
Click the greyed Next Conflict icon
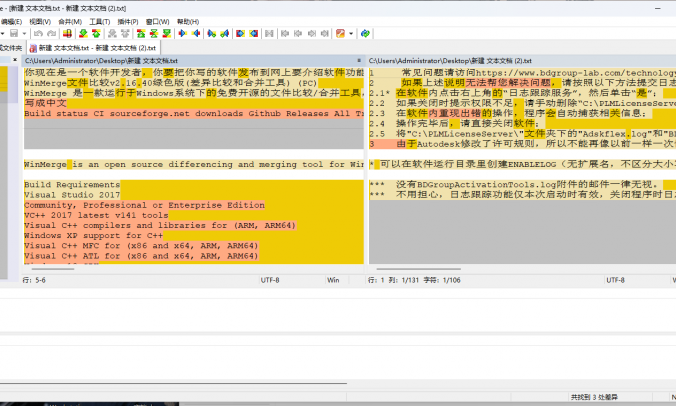[112, 33]
